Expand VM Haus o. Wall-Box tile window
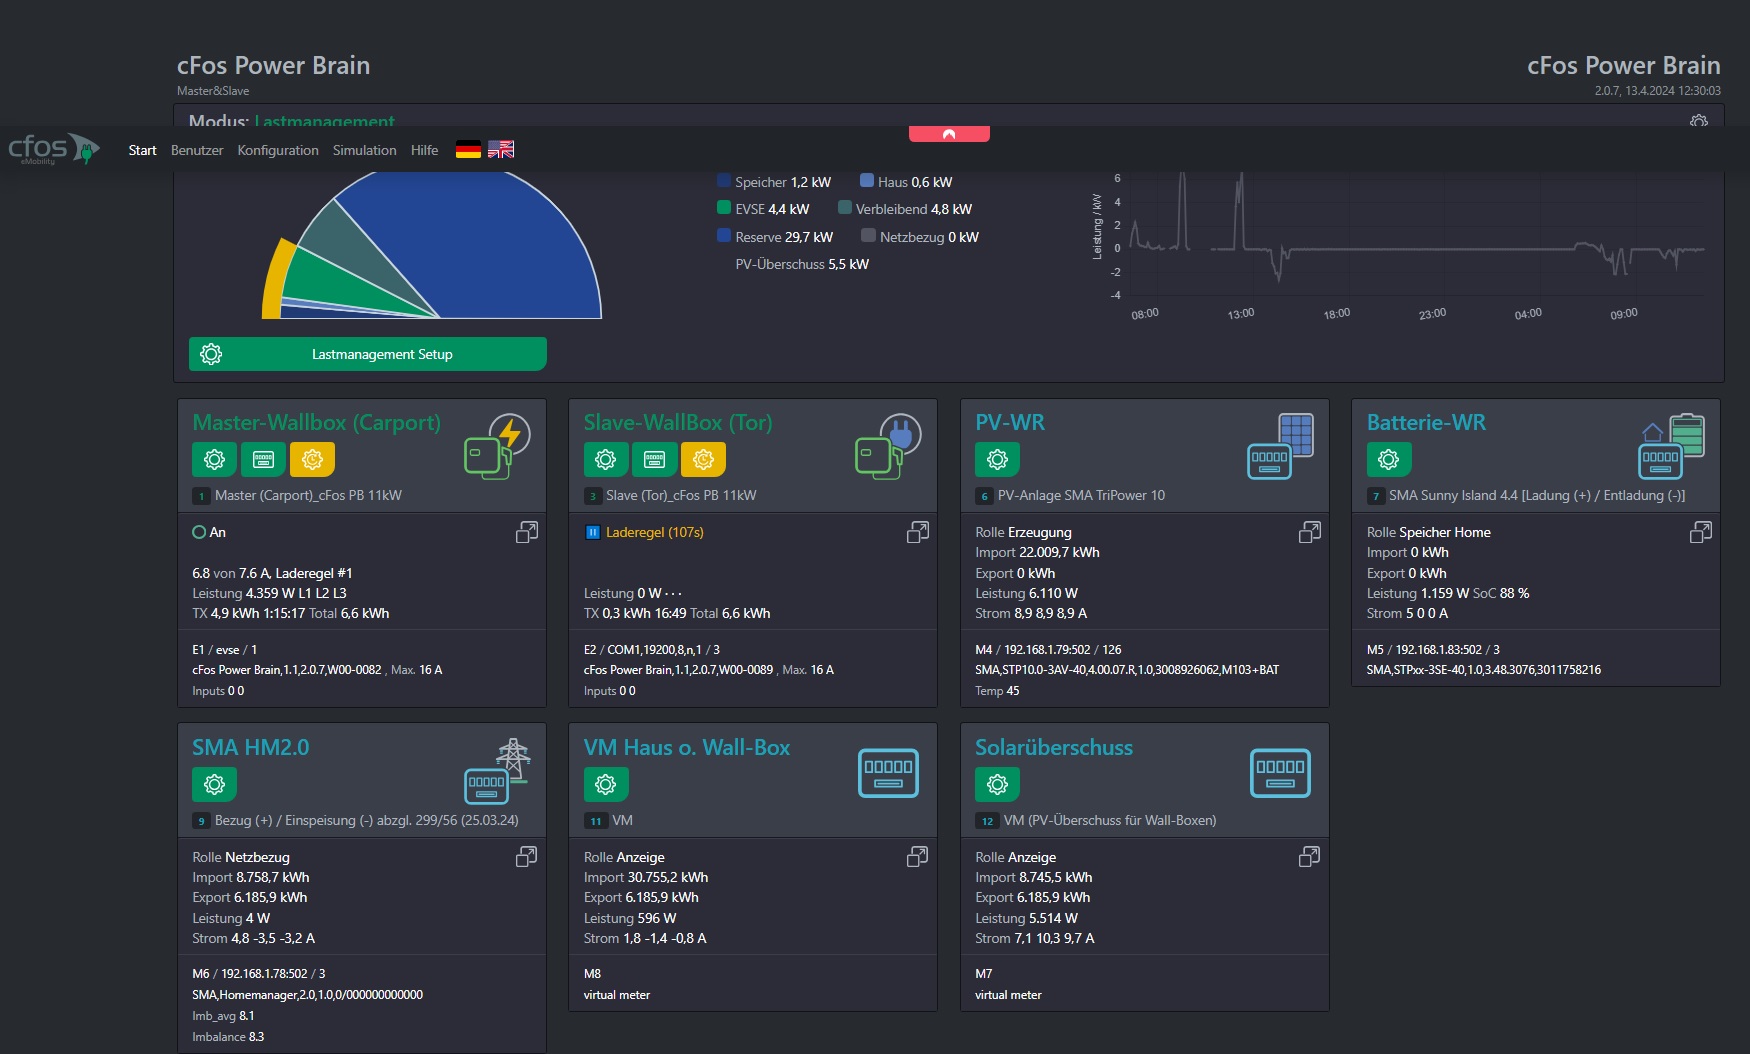 [x=917, y=857]
